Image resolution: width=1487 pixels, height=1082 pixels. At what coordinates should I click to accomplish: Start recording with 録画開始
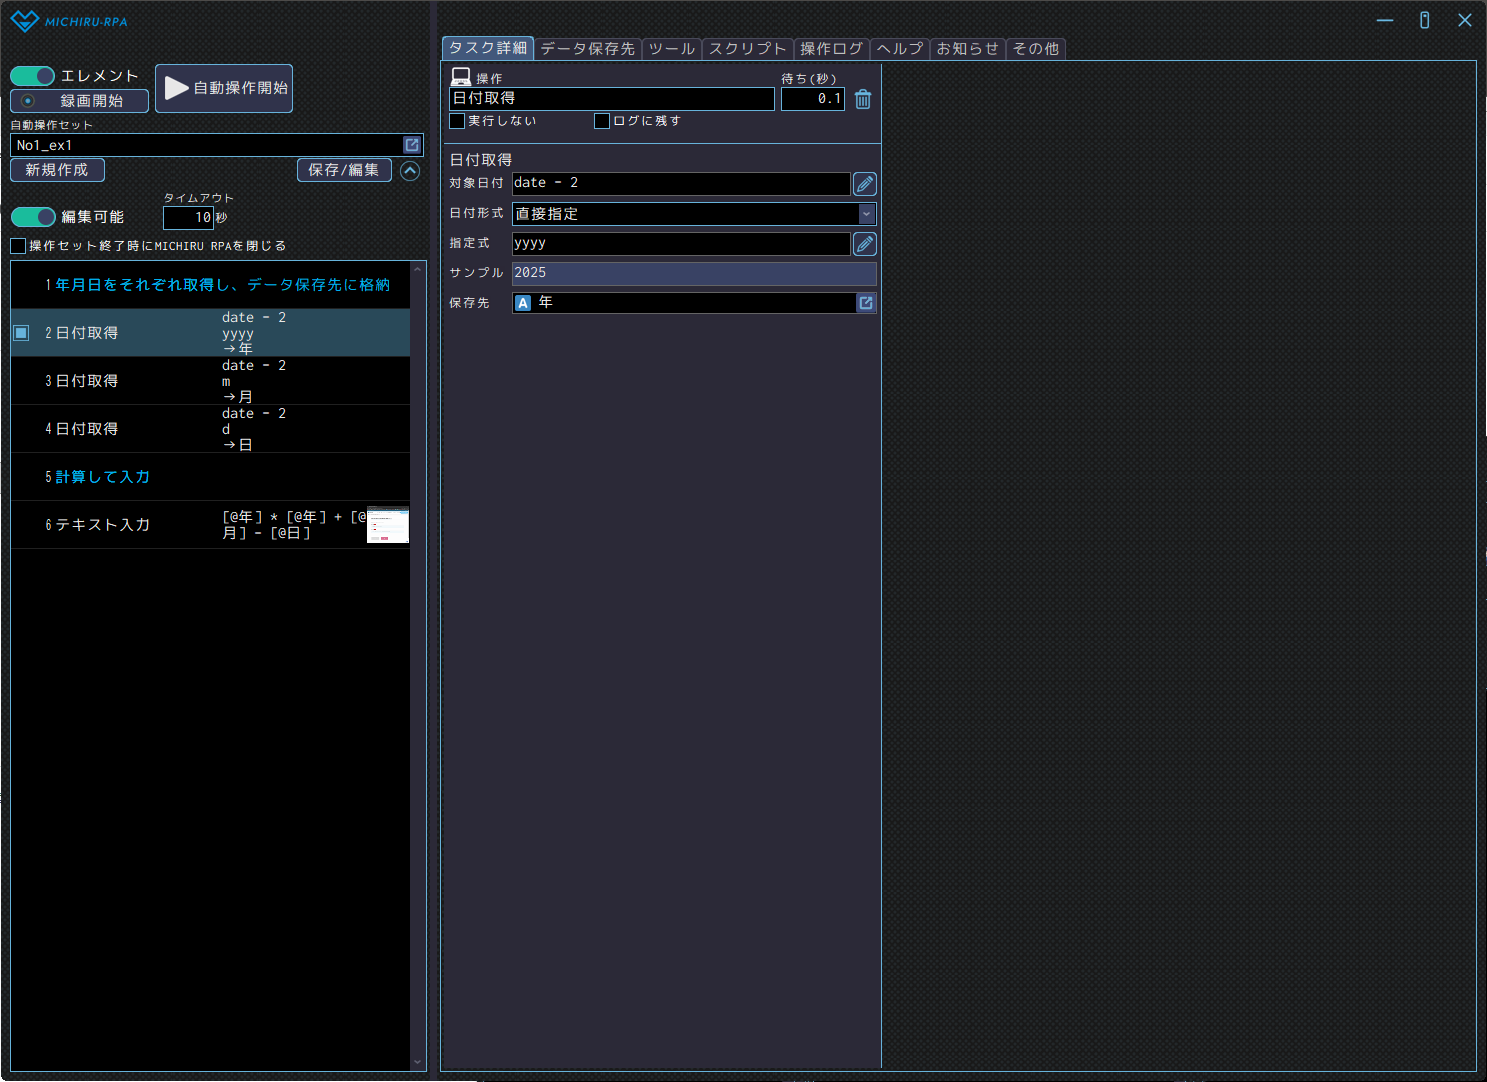pos(79,101)
